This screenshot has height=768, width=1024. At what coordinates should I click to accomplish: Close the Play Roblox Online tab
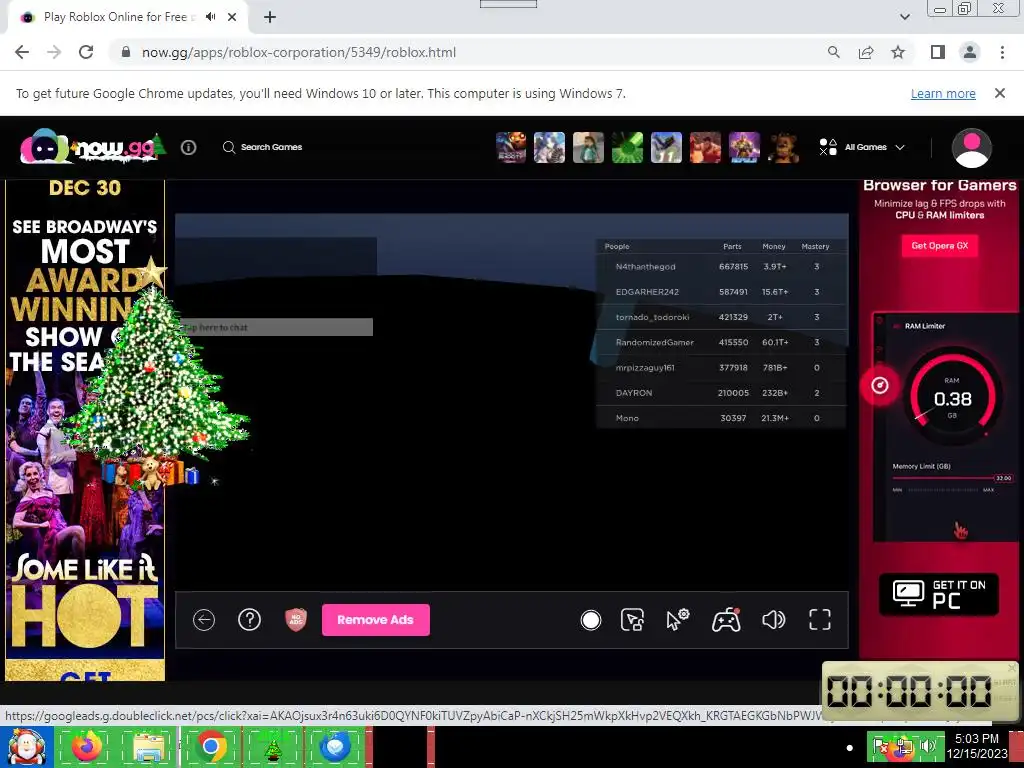coord(232,17)
